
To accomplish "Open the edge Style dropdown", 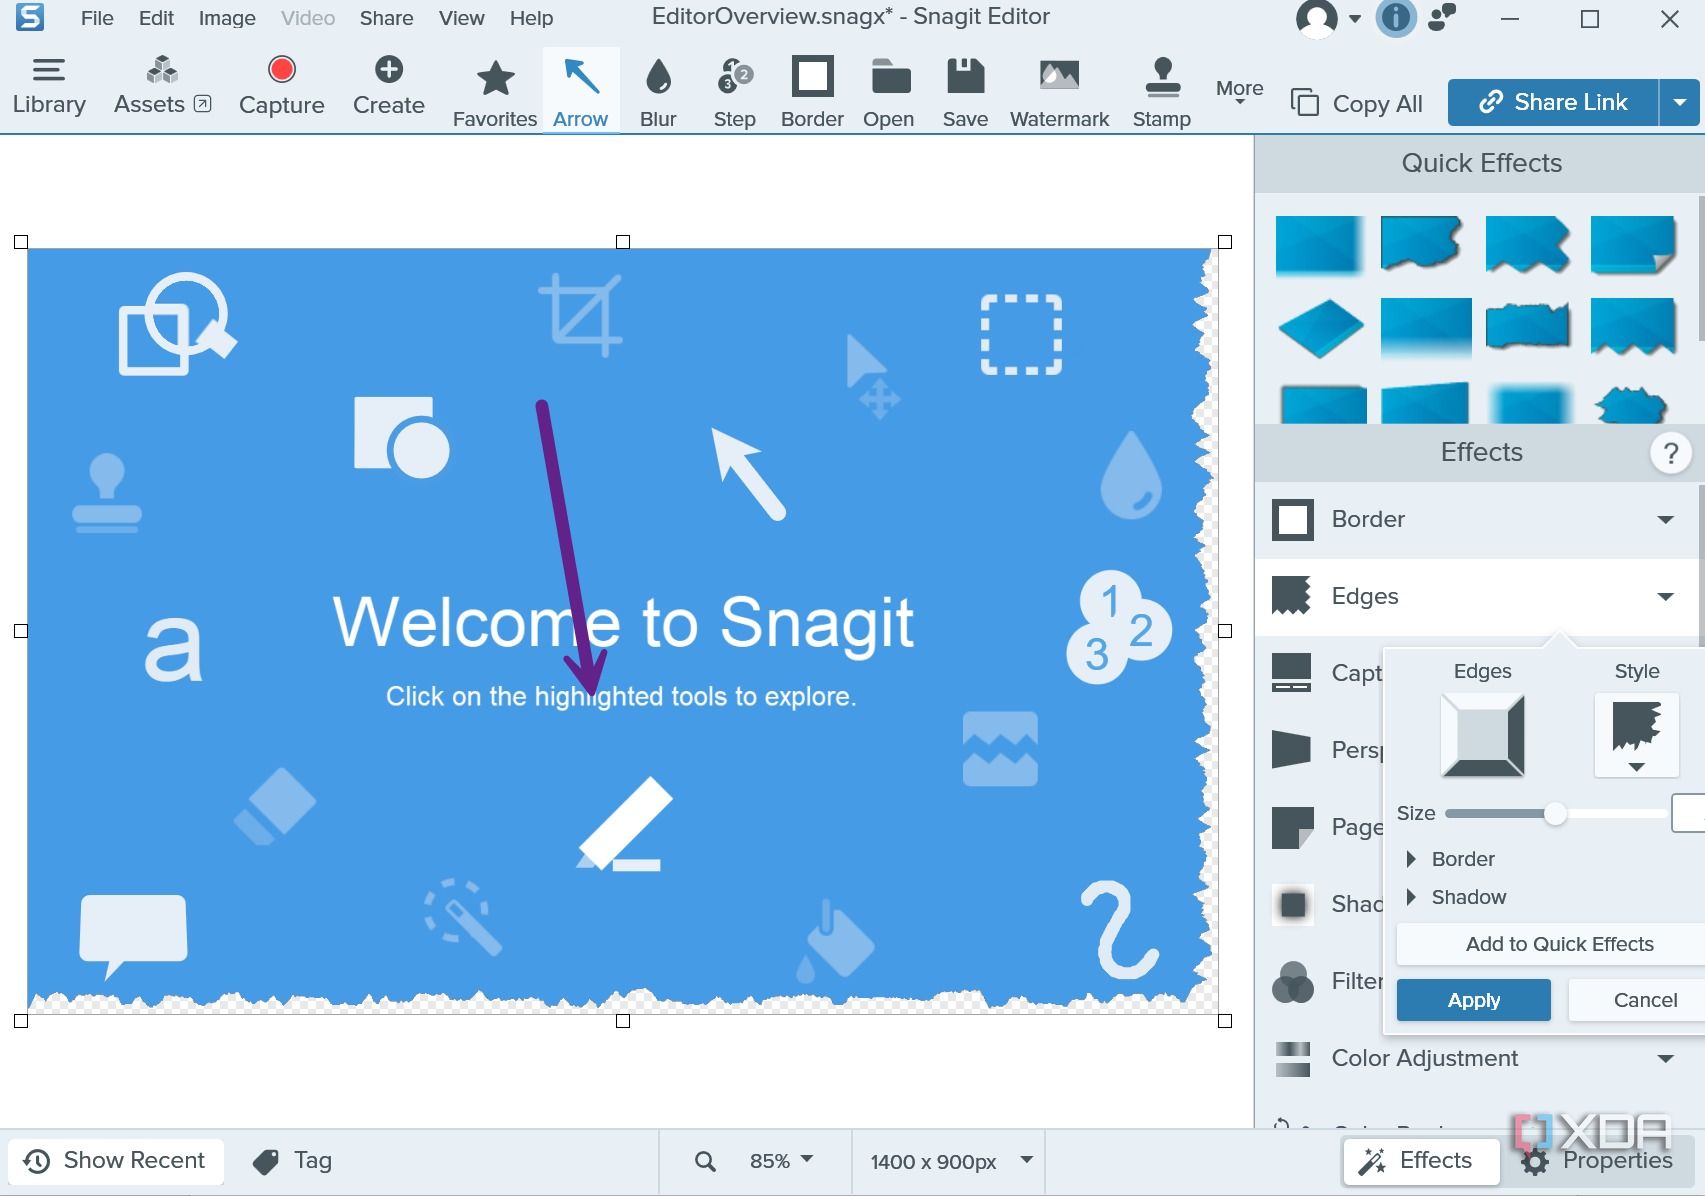I will point(1636,737).
